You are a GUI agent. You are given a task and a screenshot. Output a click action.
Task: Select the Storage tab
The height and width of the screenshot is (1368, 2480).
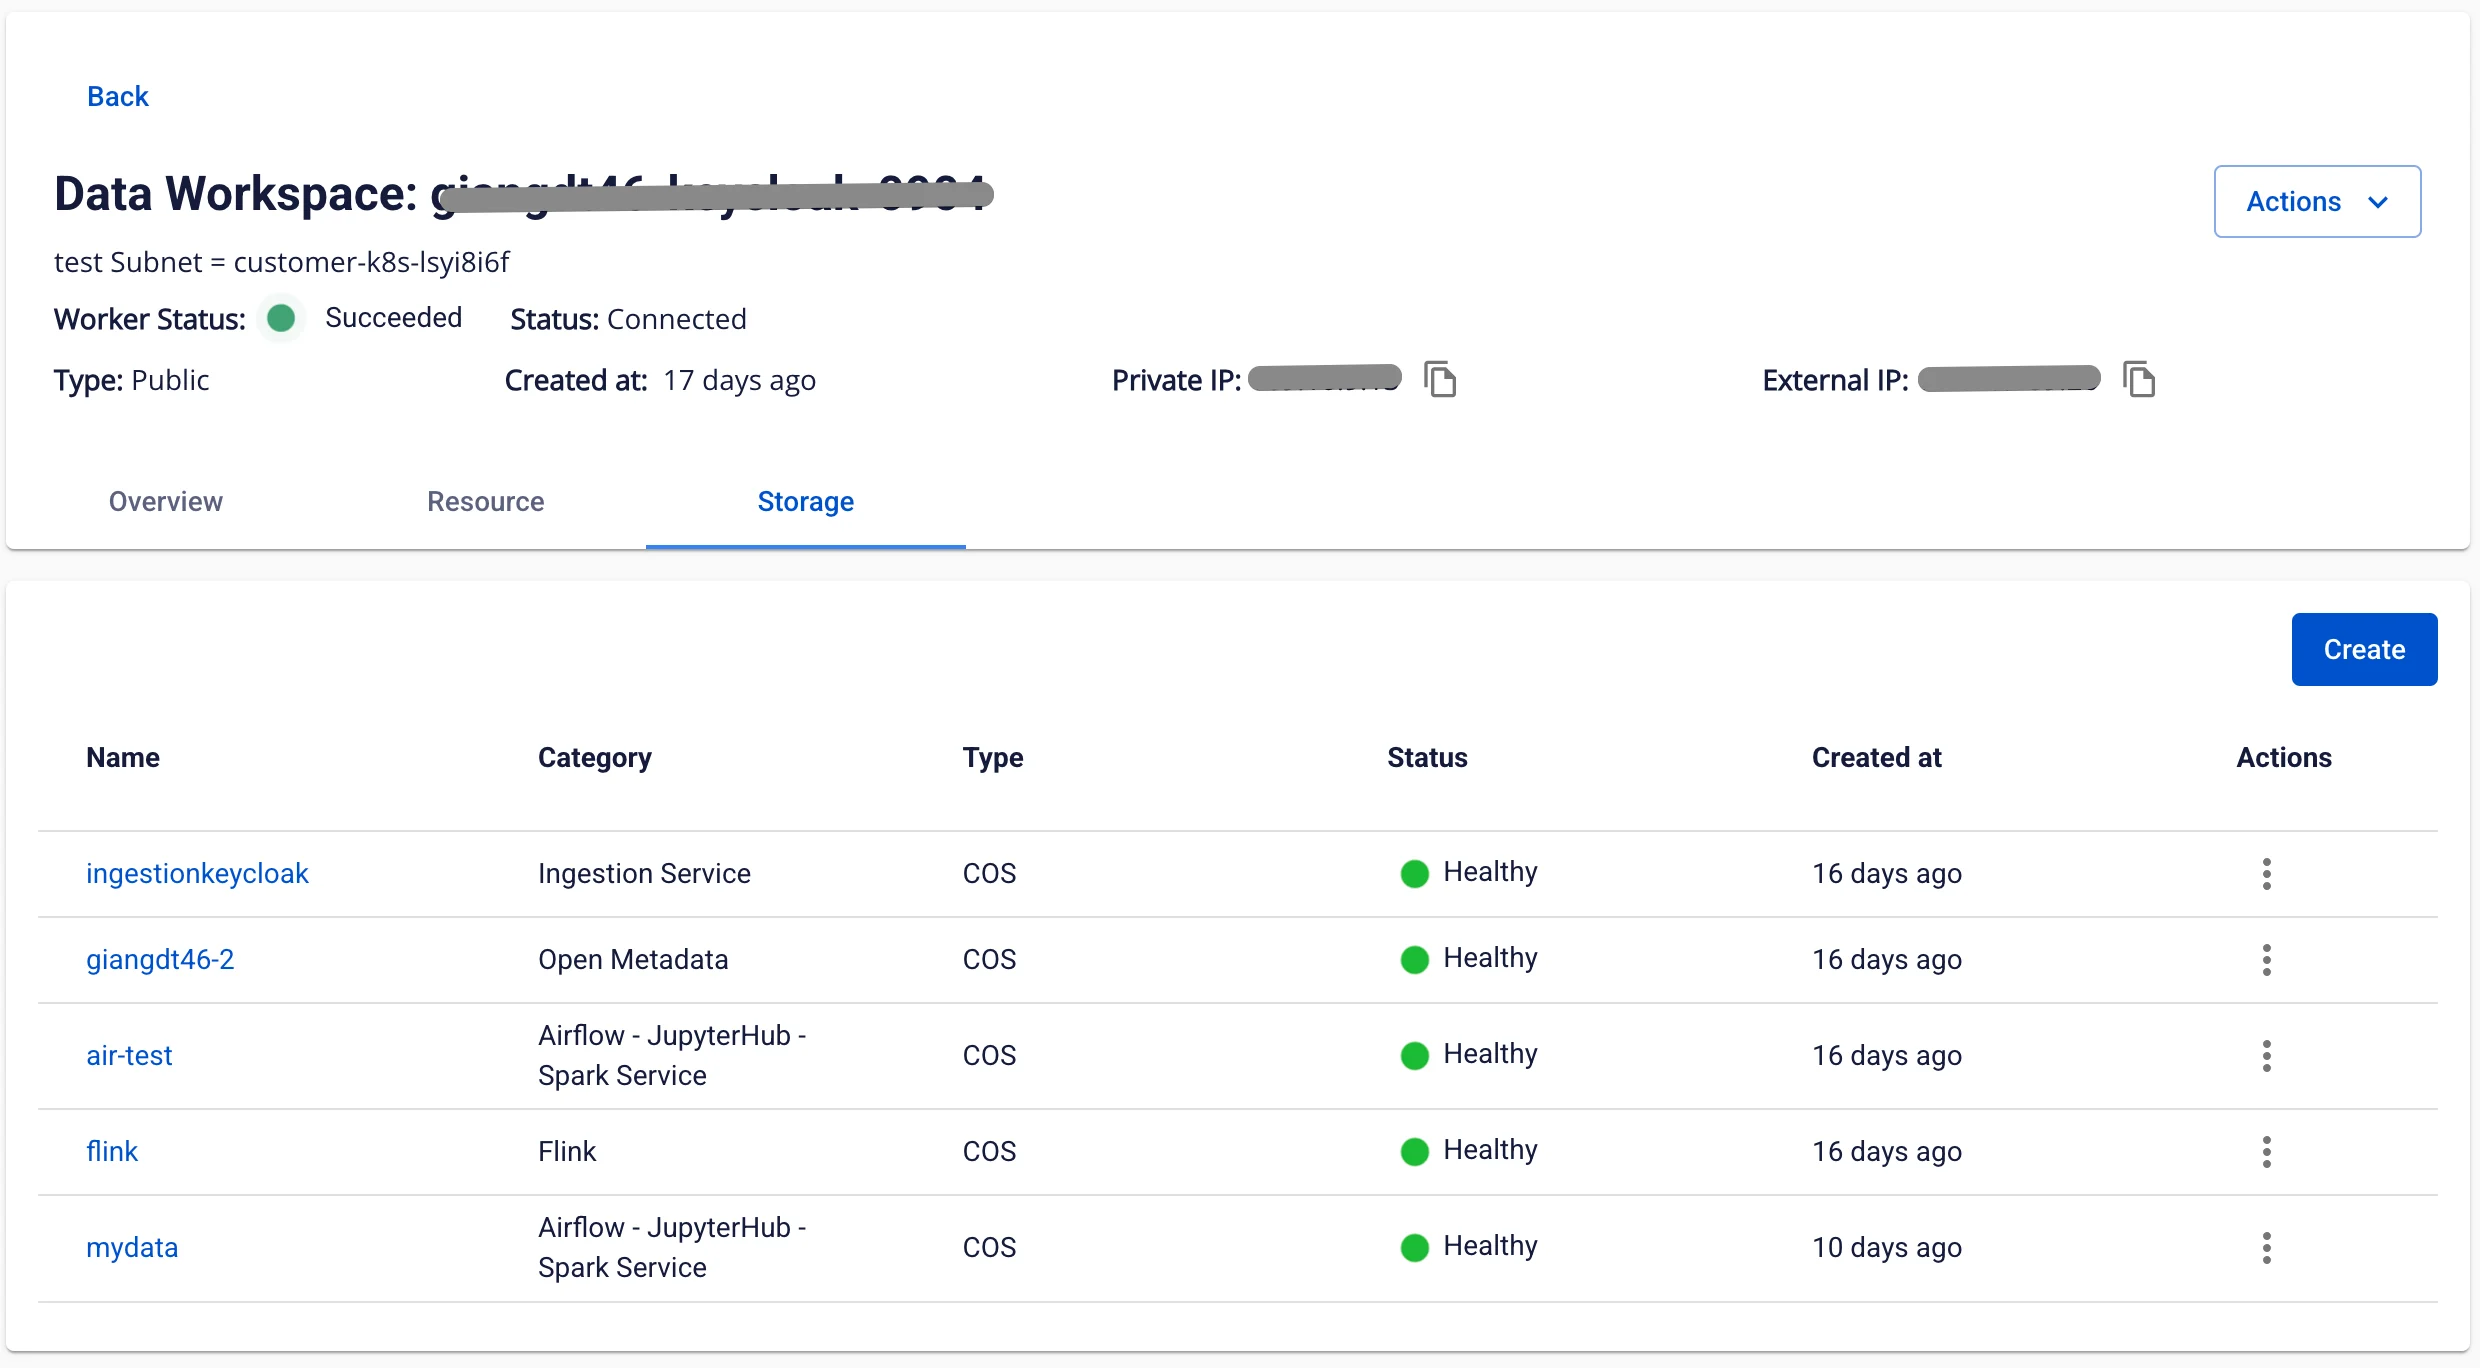806,501
